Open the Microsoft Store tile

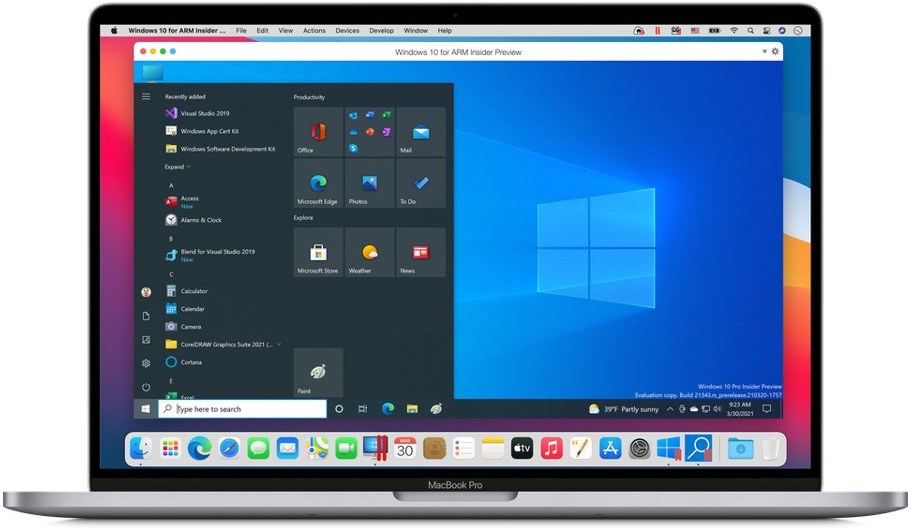pyautogui.click(x=319, y=253)
